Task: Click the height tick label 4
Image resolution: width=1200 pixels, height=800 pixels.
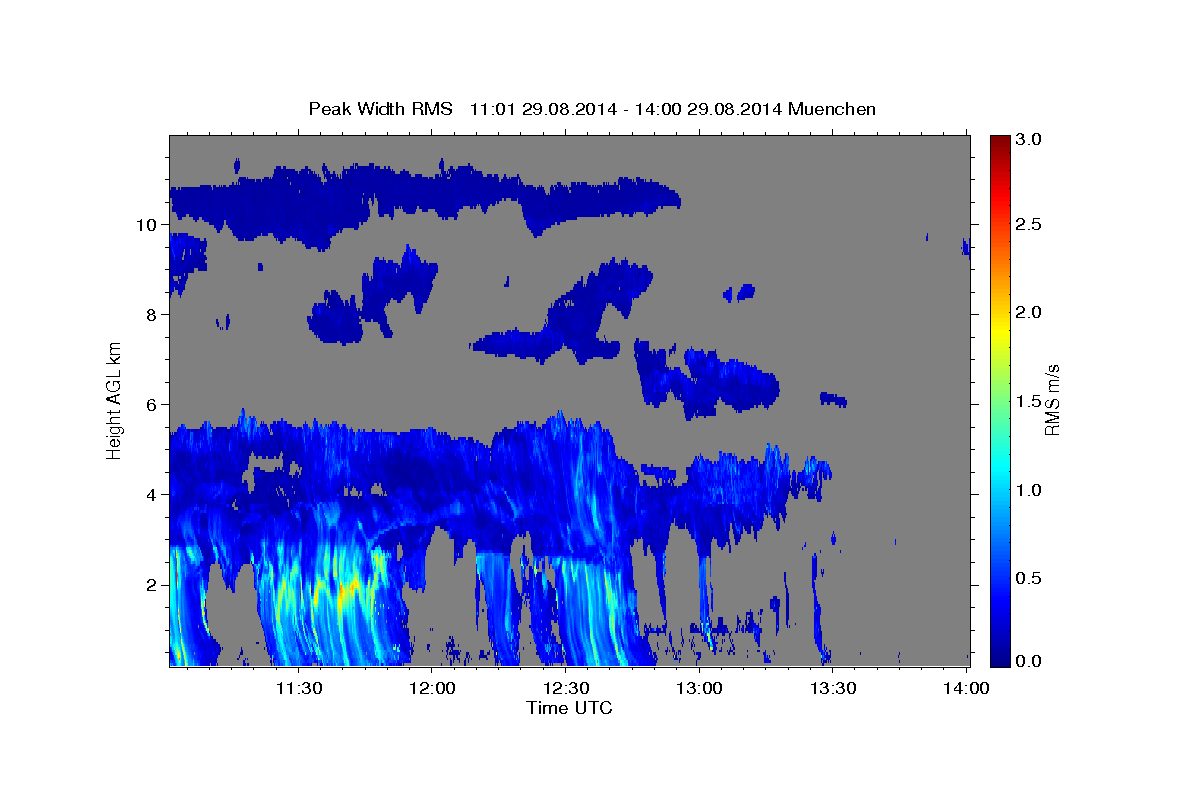Action: [x=153, y=495]
